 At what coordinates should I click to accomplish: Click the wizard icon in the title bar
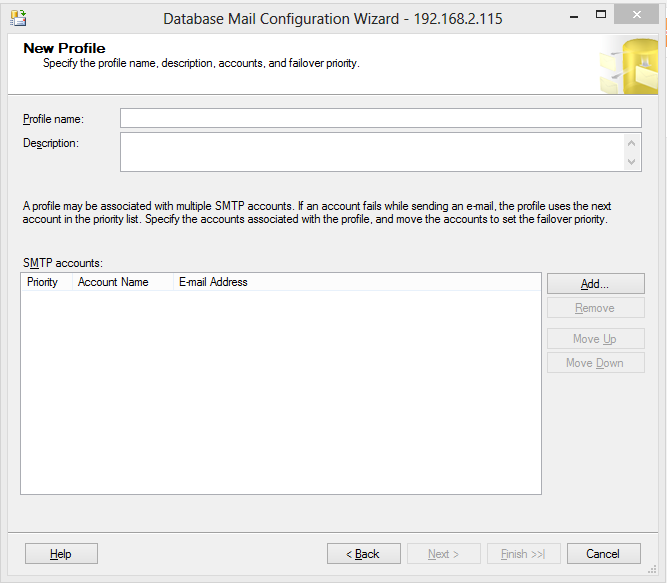click(18, 18)
